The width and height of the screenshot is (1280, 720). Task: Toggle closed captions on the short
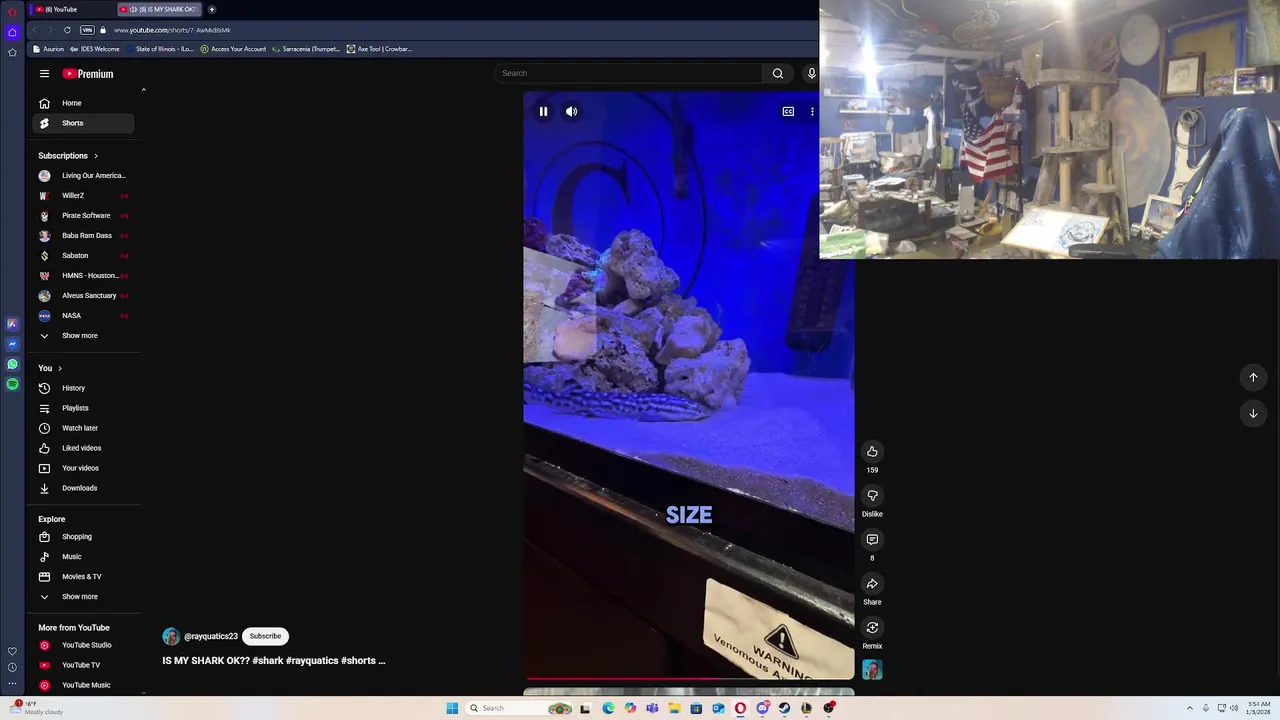(x=788, y=111)
